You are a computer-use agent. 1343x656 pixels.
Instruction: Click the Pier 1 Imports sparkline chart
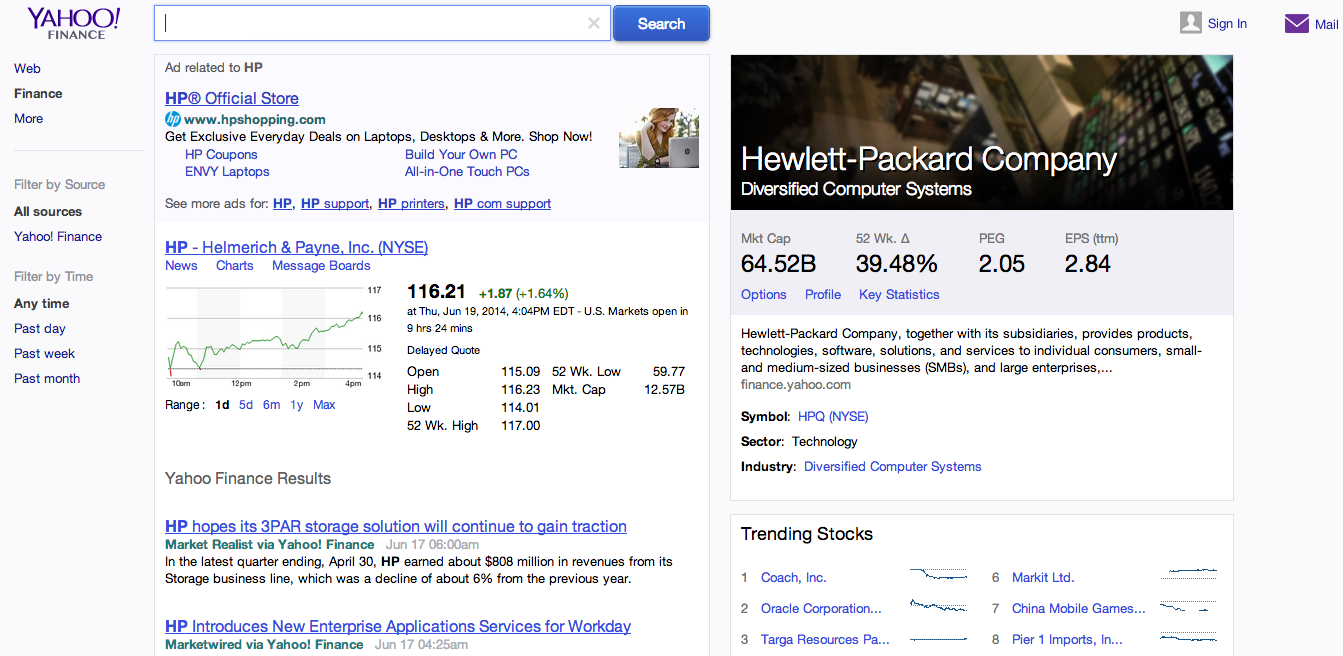point(1189,638)
